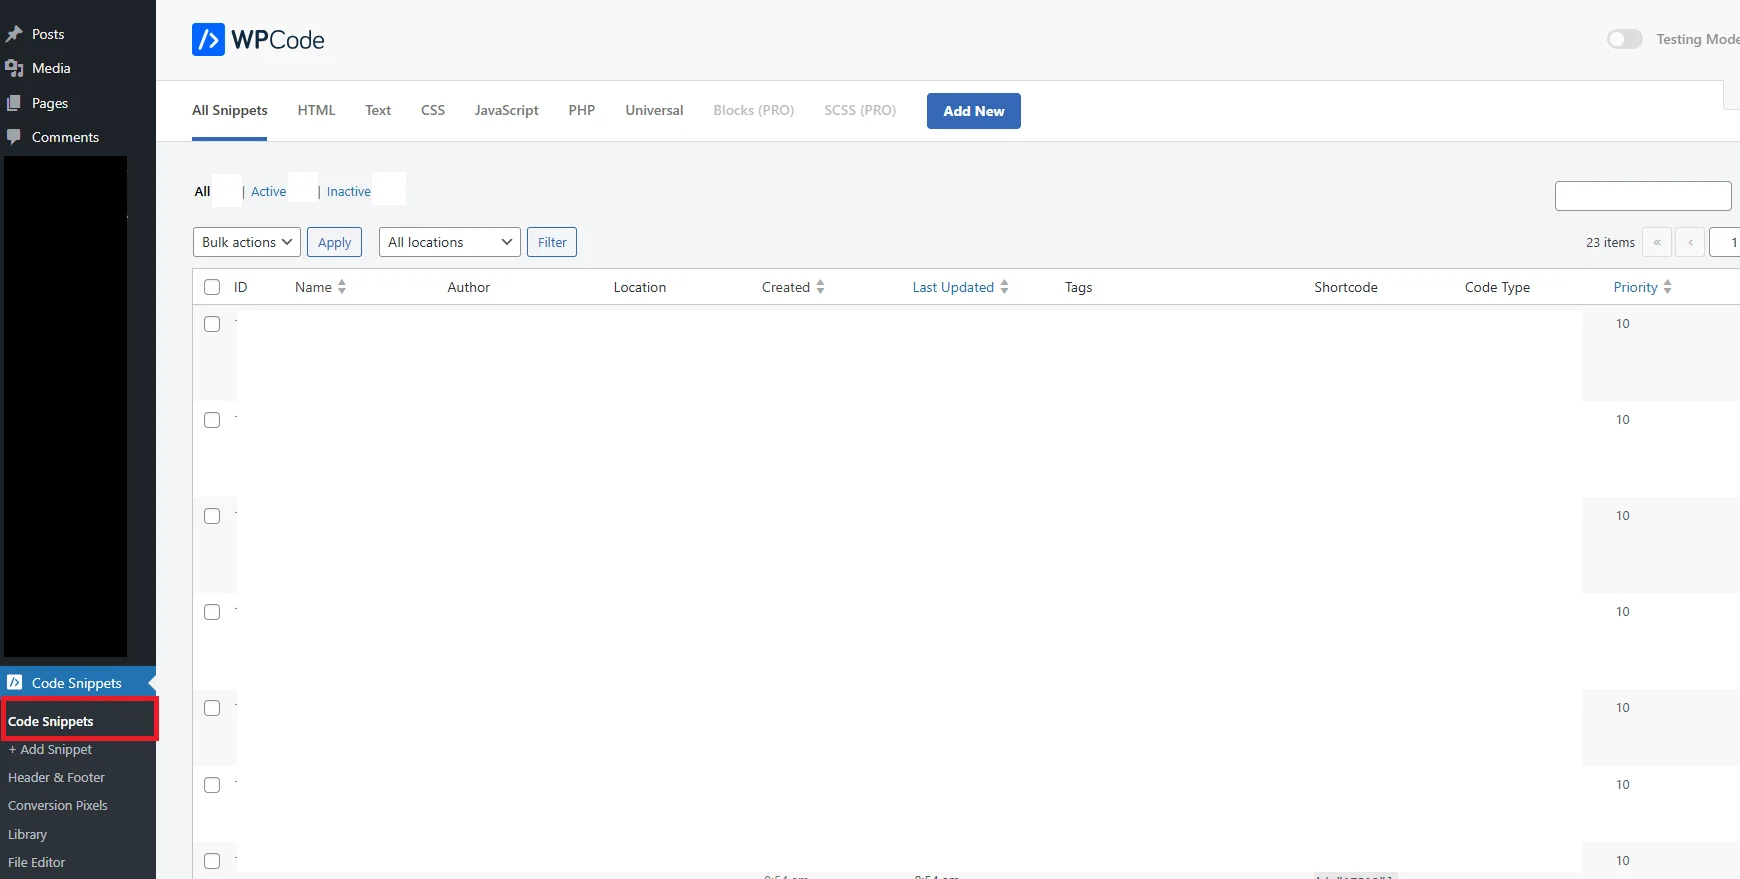Screen dimensions: 1740x879
Task: Focus the snippet search input field
Action: pos(1643,196)
